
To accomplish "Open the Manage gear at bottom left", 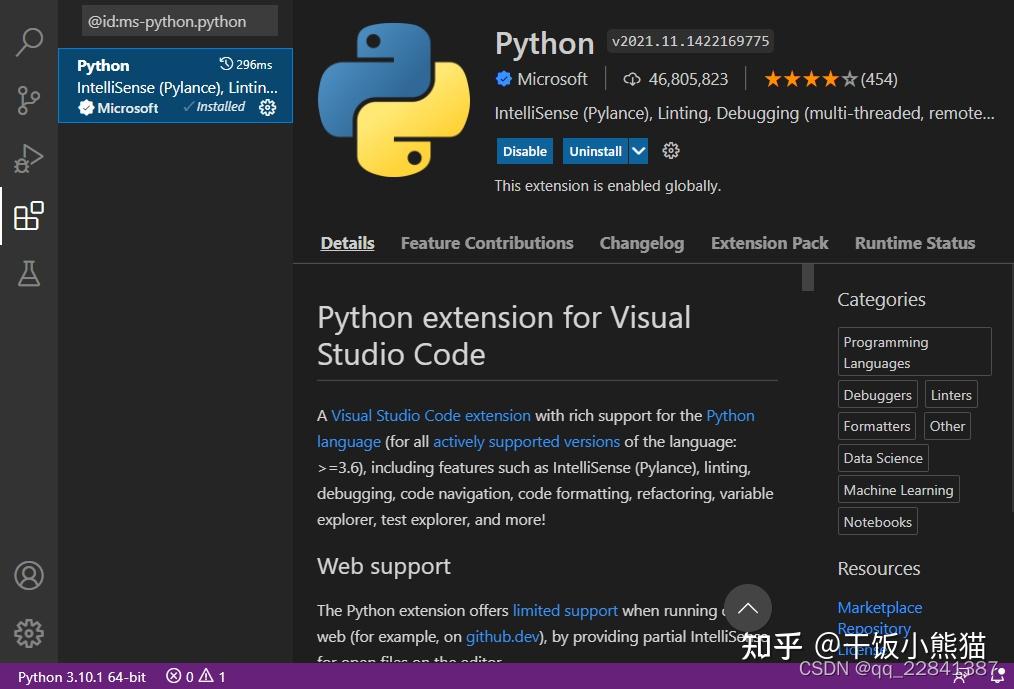I will tap(29, 634).
